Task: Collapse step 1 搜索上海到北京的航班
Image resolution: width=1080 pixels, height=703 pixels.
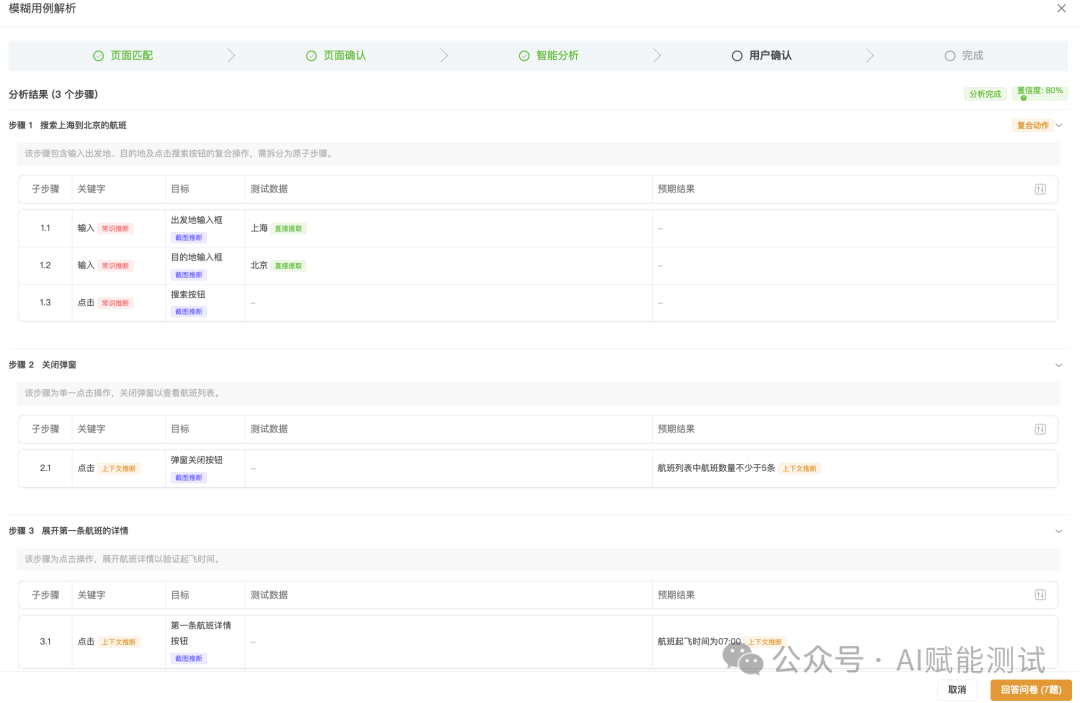Action: point(1059,126)
